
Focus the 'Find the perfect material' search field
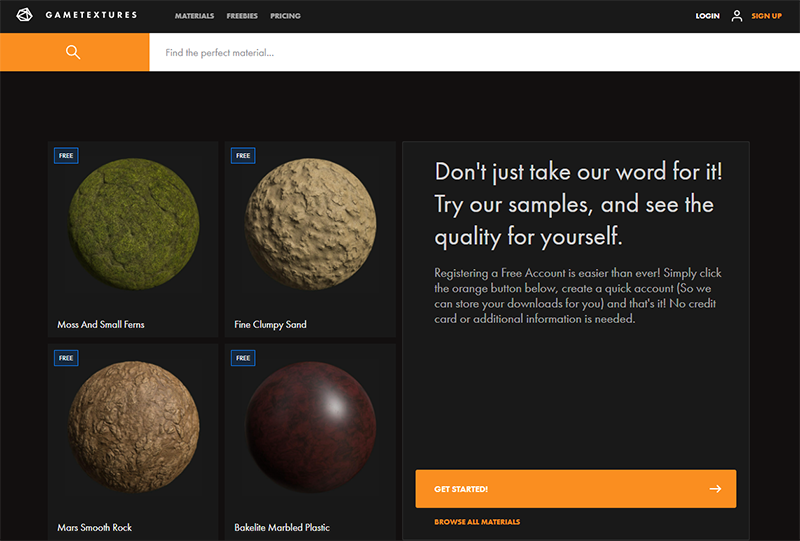[x=470, y=52]
